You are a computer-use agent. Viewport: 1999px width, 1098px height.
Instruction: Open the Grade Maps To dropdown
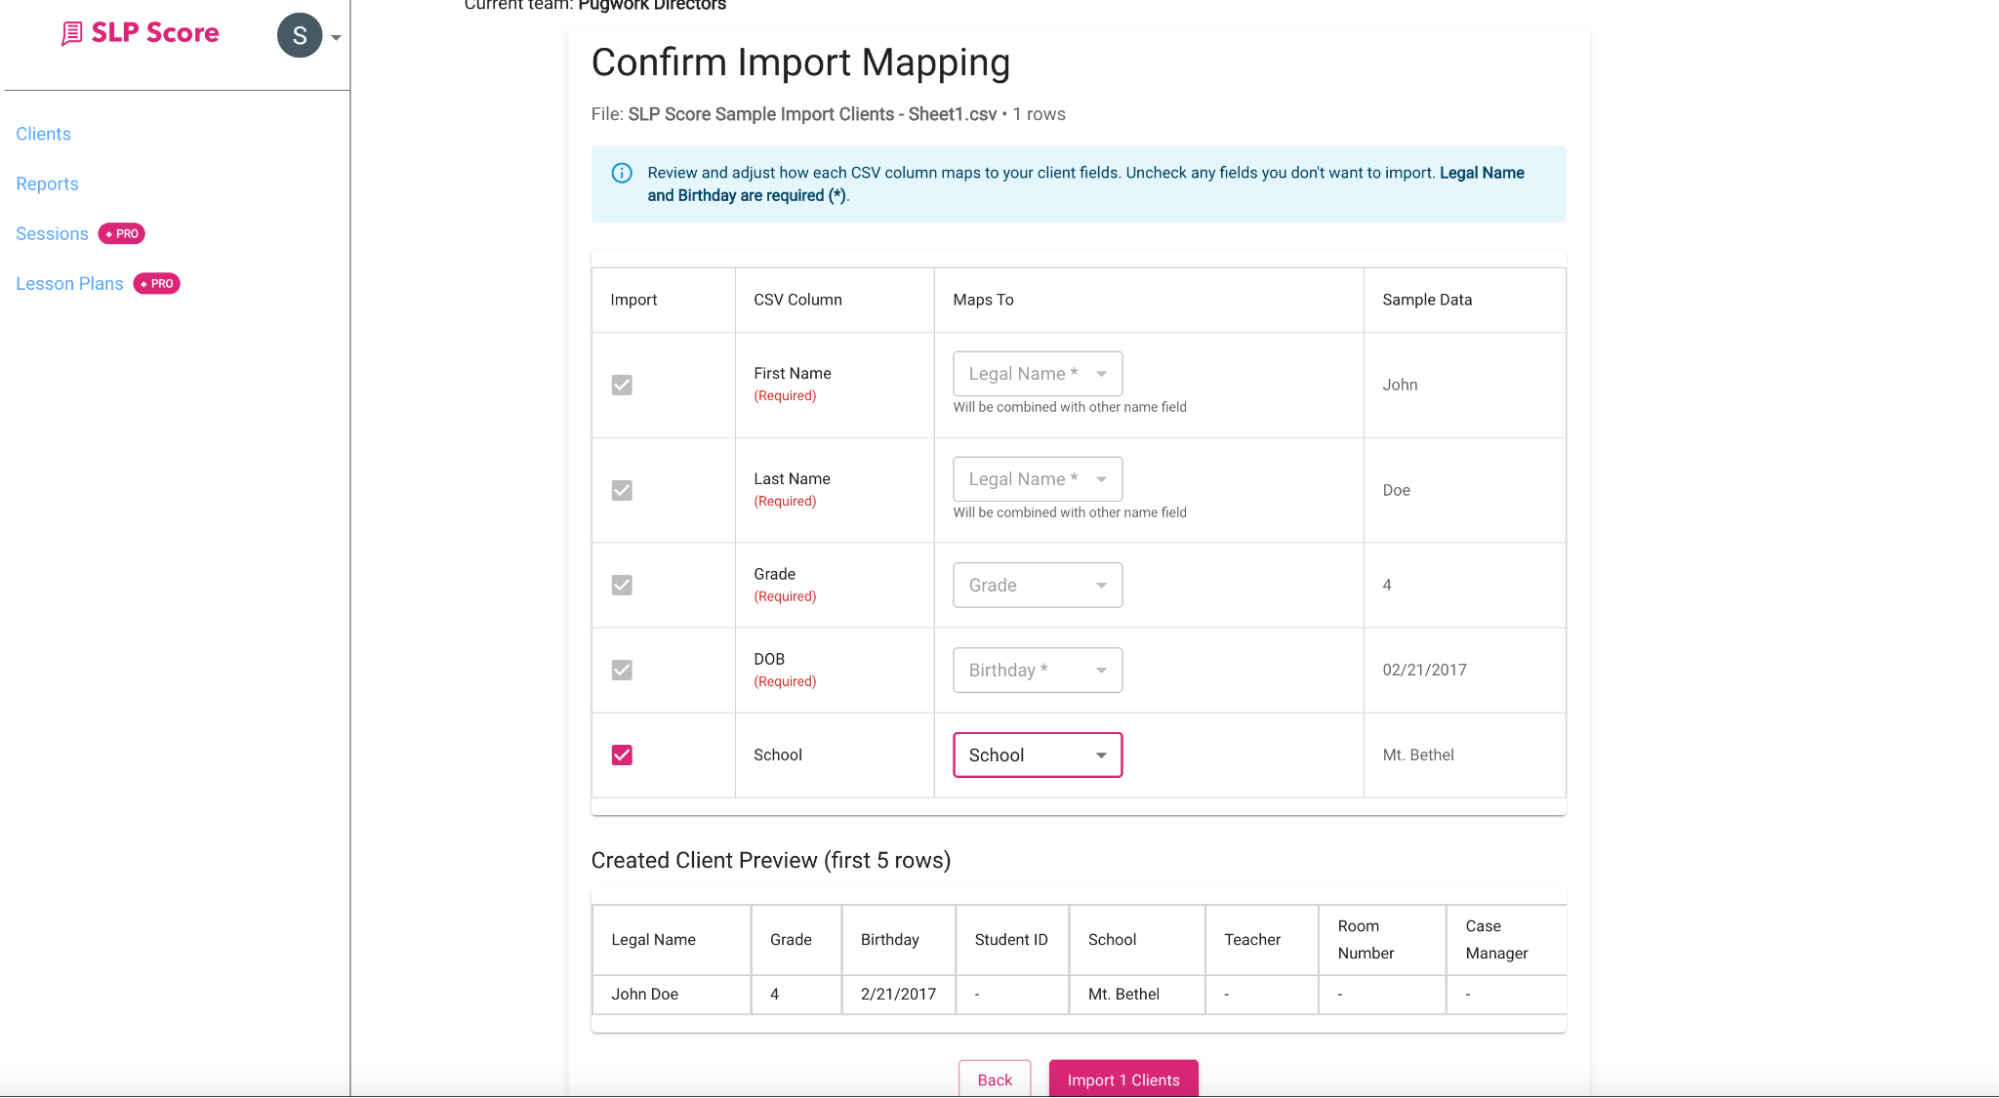pyautogui.click(x=1036, y=584)
